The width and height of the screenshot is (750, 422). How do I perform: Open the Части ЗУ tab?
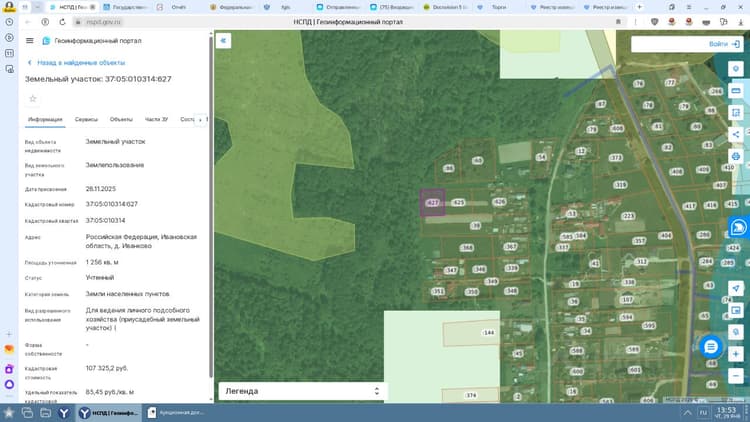156,119
